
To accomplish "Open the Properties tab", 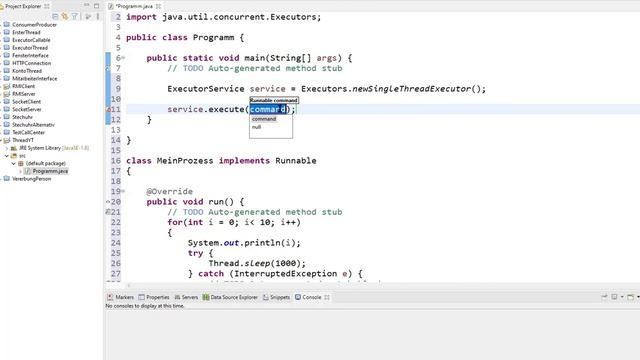I will (154, 297).
